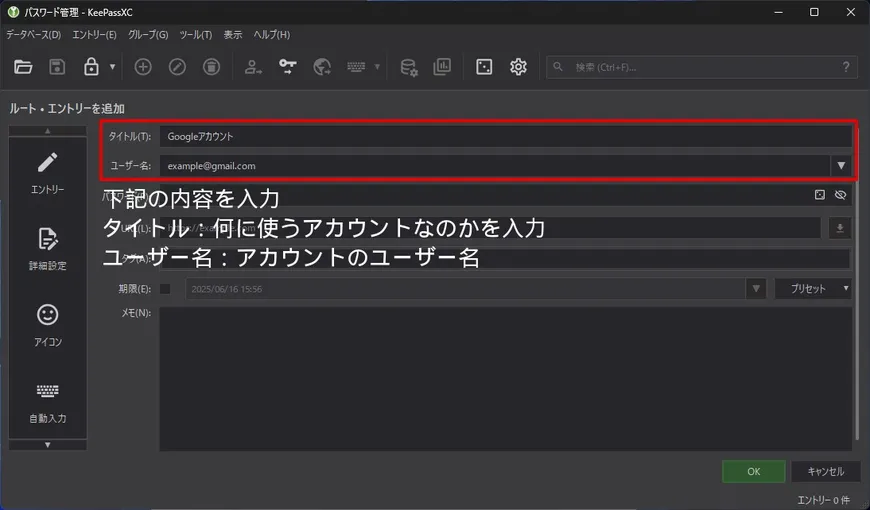The width and height of the screenshot is (870, 510).
Task: Confirm entry with OK button
Action: [753, 472]
